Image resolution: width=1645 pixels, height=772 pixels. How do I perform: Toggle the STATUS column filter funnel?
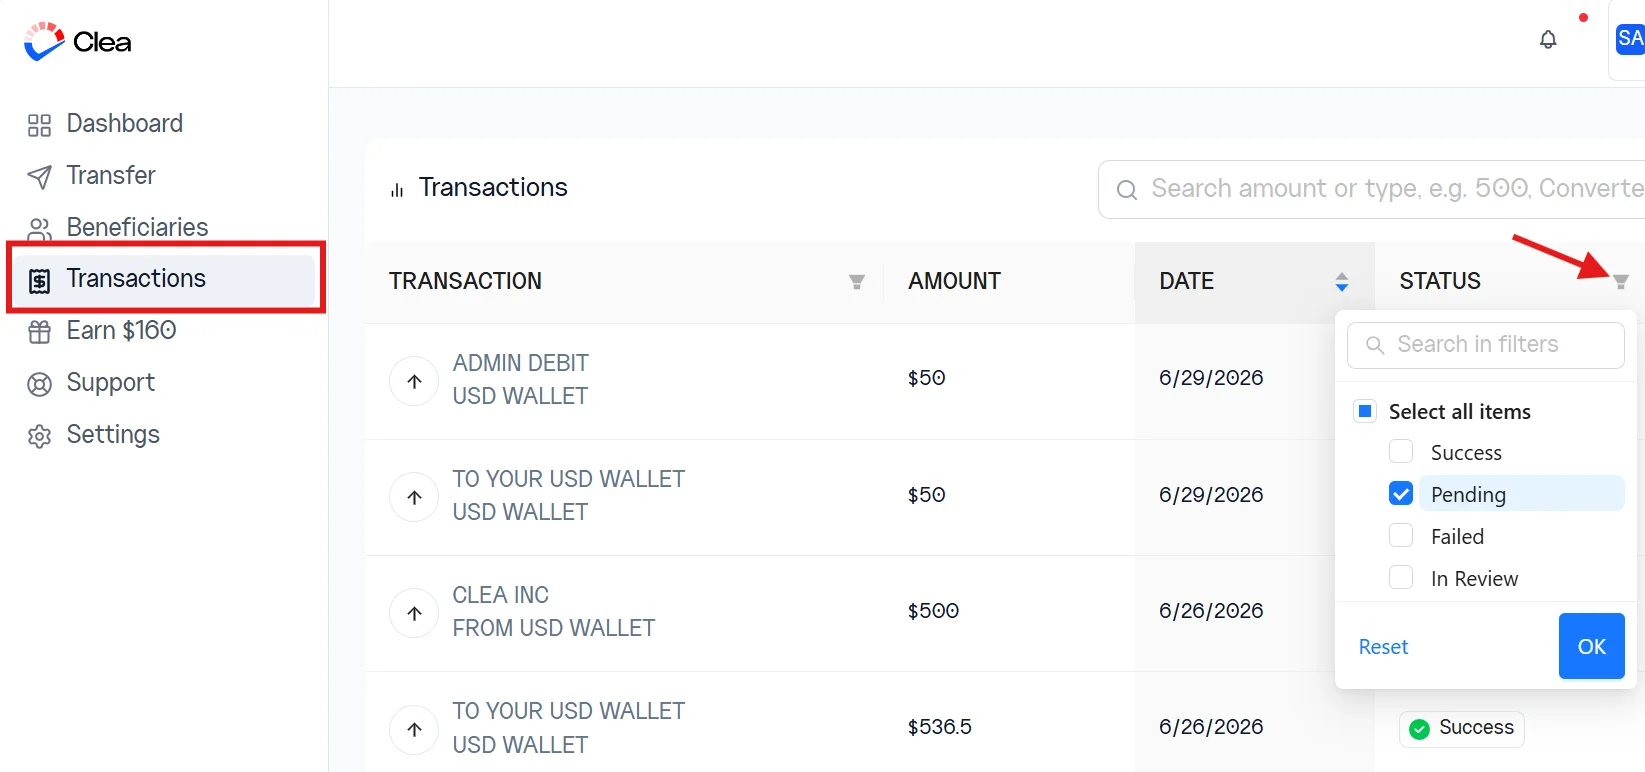1621,282
